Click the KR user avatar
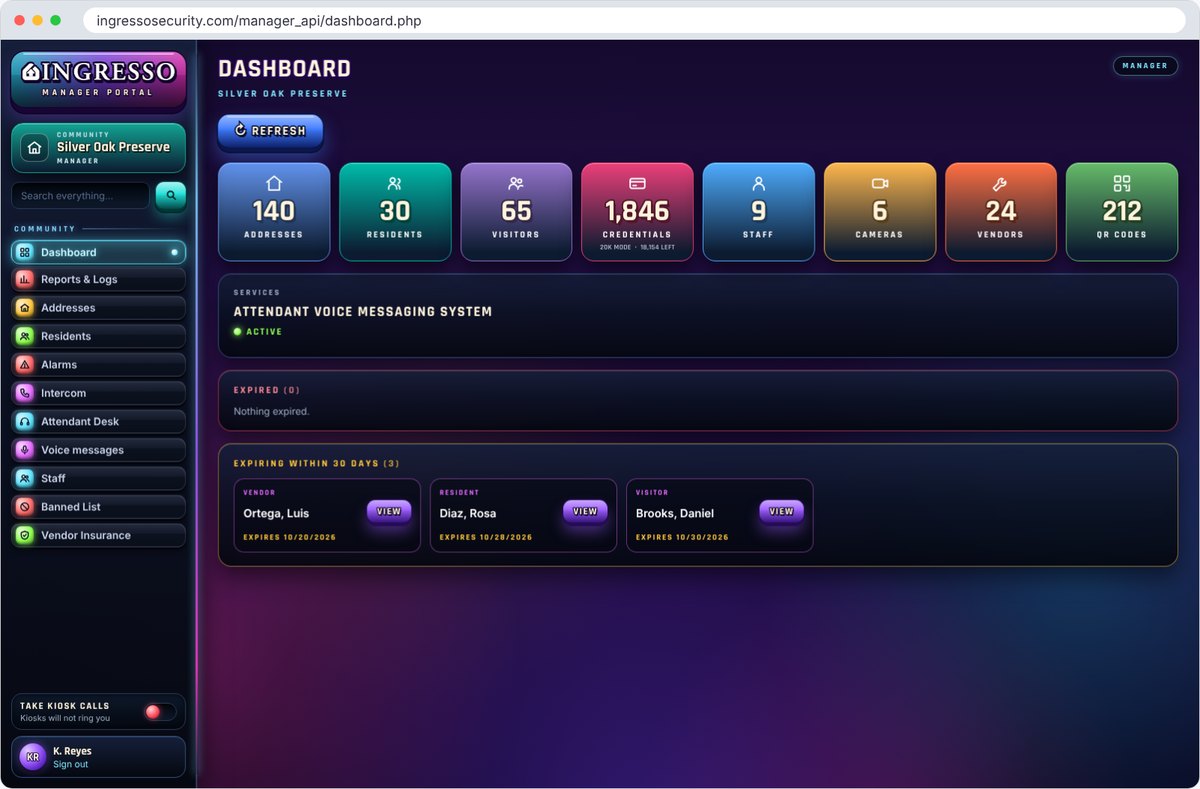The image size is (1200, 789). coord(33,757)
